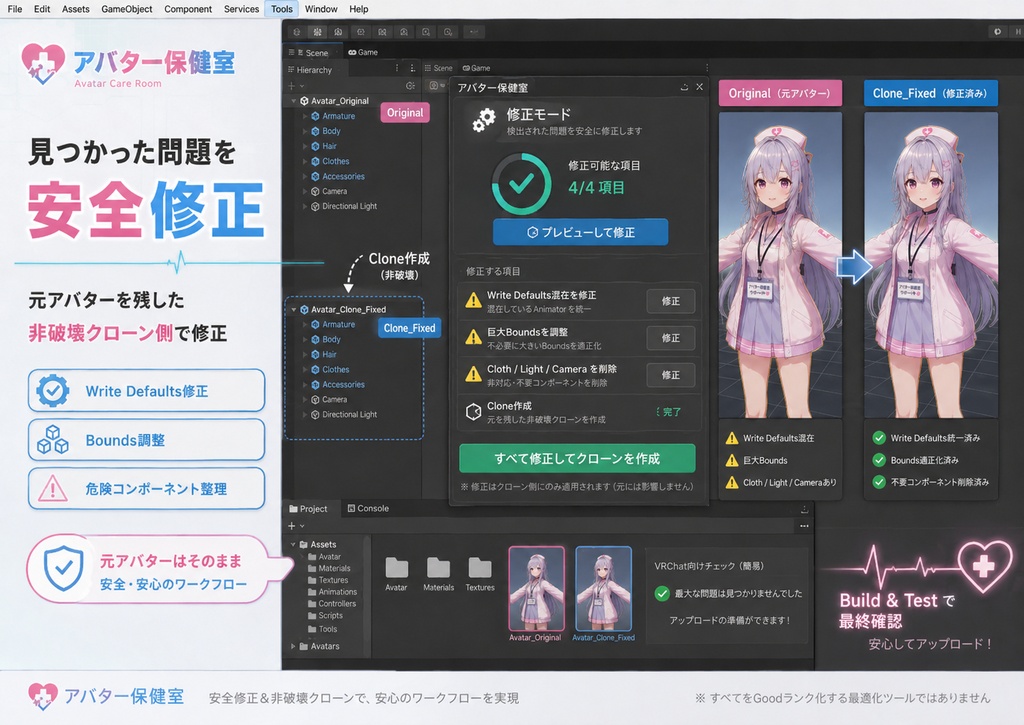This screenshot has width=1024, height=725.
Task: Click the cube icon beside Clone作成
Action: (x=473, y=411)
